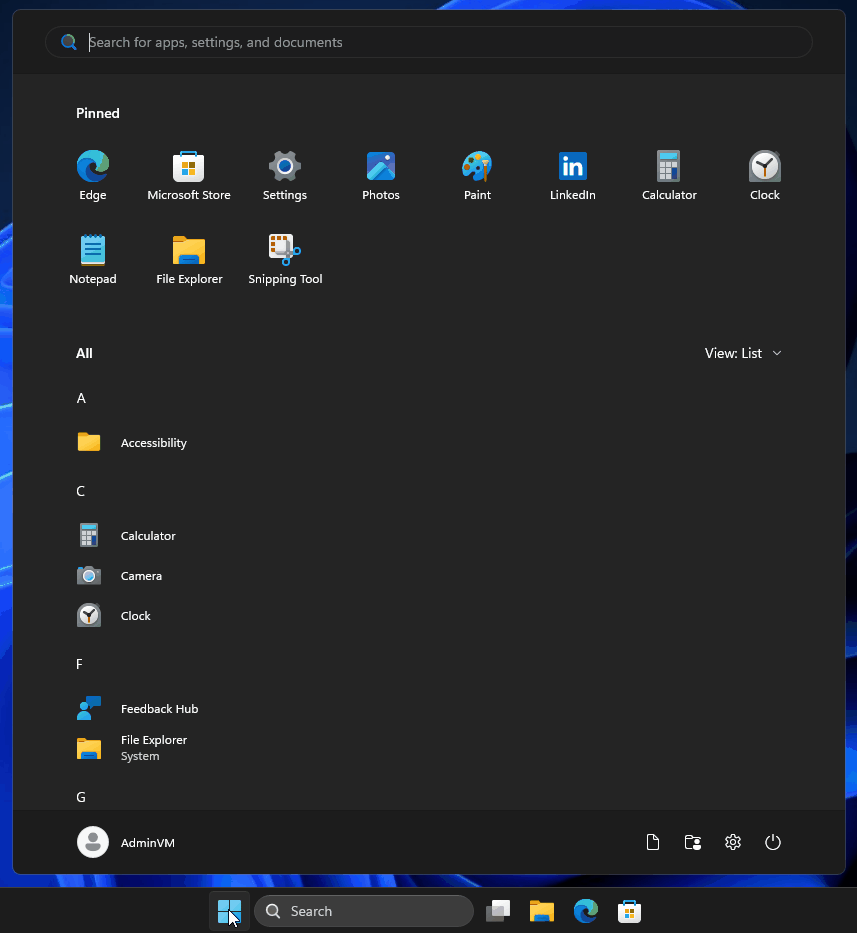
Task: Expand the Accessibility folder under A
Action: [153, 442]
